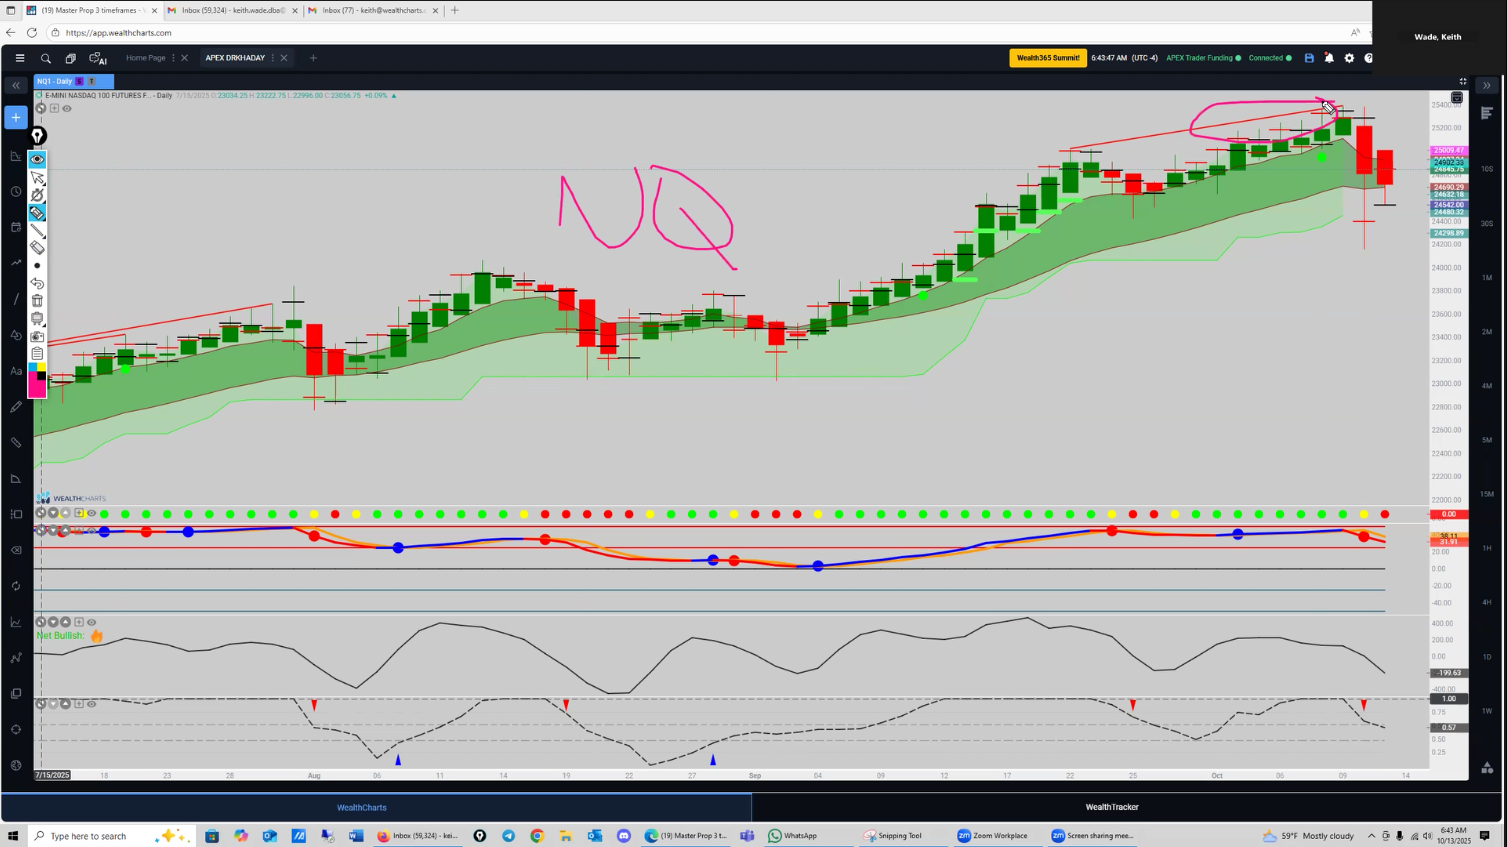Image resolution: width=1507 pixels, height=847 pixels.
Task: Open the WealthTracker bottom tab
Action: 1111,807
